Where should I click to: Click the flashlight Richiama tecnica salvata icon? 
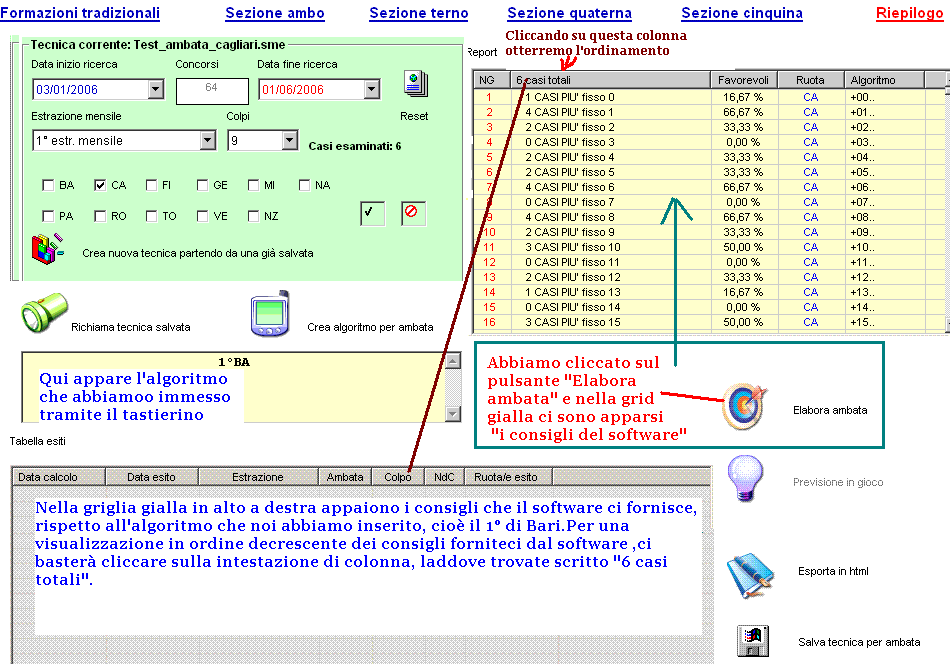click(x=44, y=313)
